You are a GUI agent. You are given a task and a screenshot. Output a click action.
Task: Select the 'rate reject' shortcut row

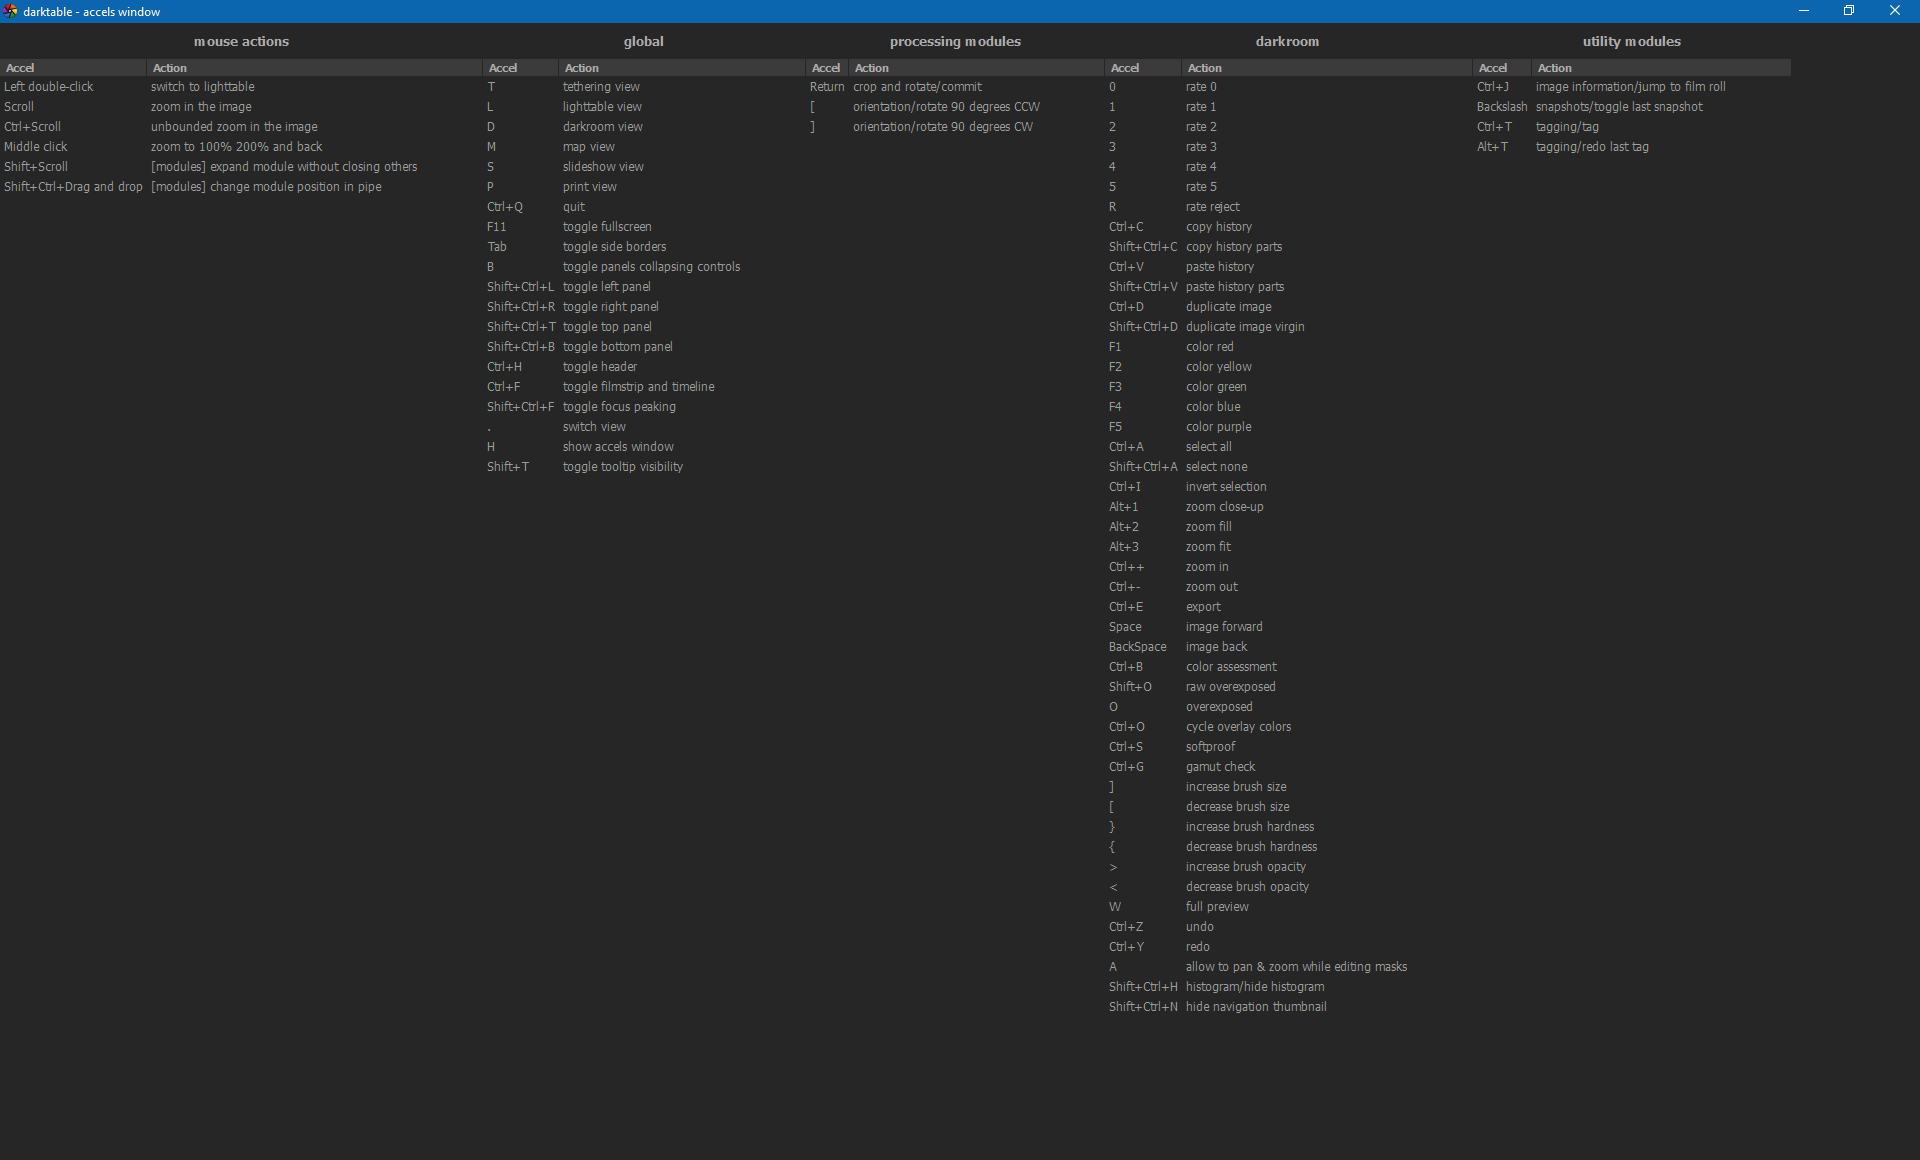(x=1213, y=207)
